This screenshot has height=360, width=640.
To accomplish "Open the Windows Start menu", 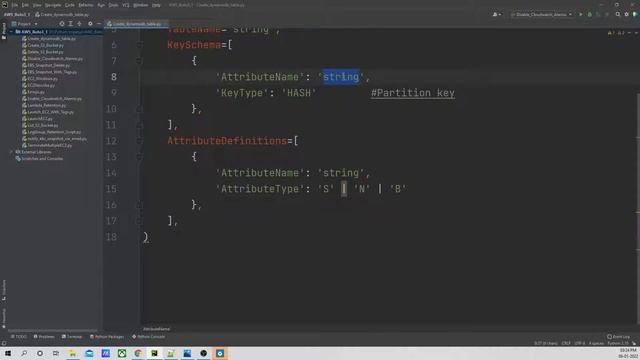I will tap(8, 353).
